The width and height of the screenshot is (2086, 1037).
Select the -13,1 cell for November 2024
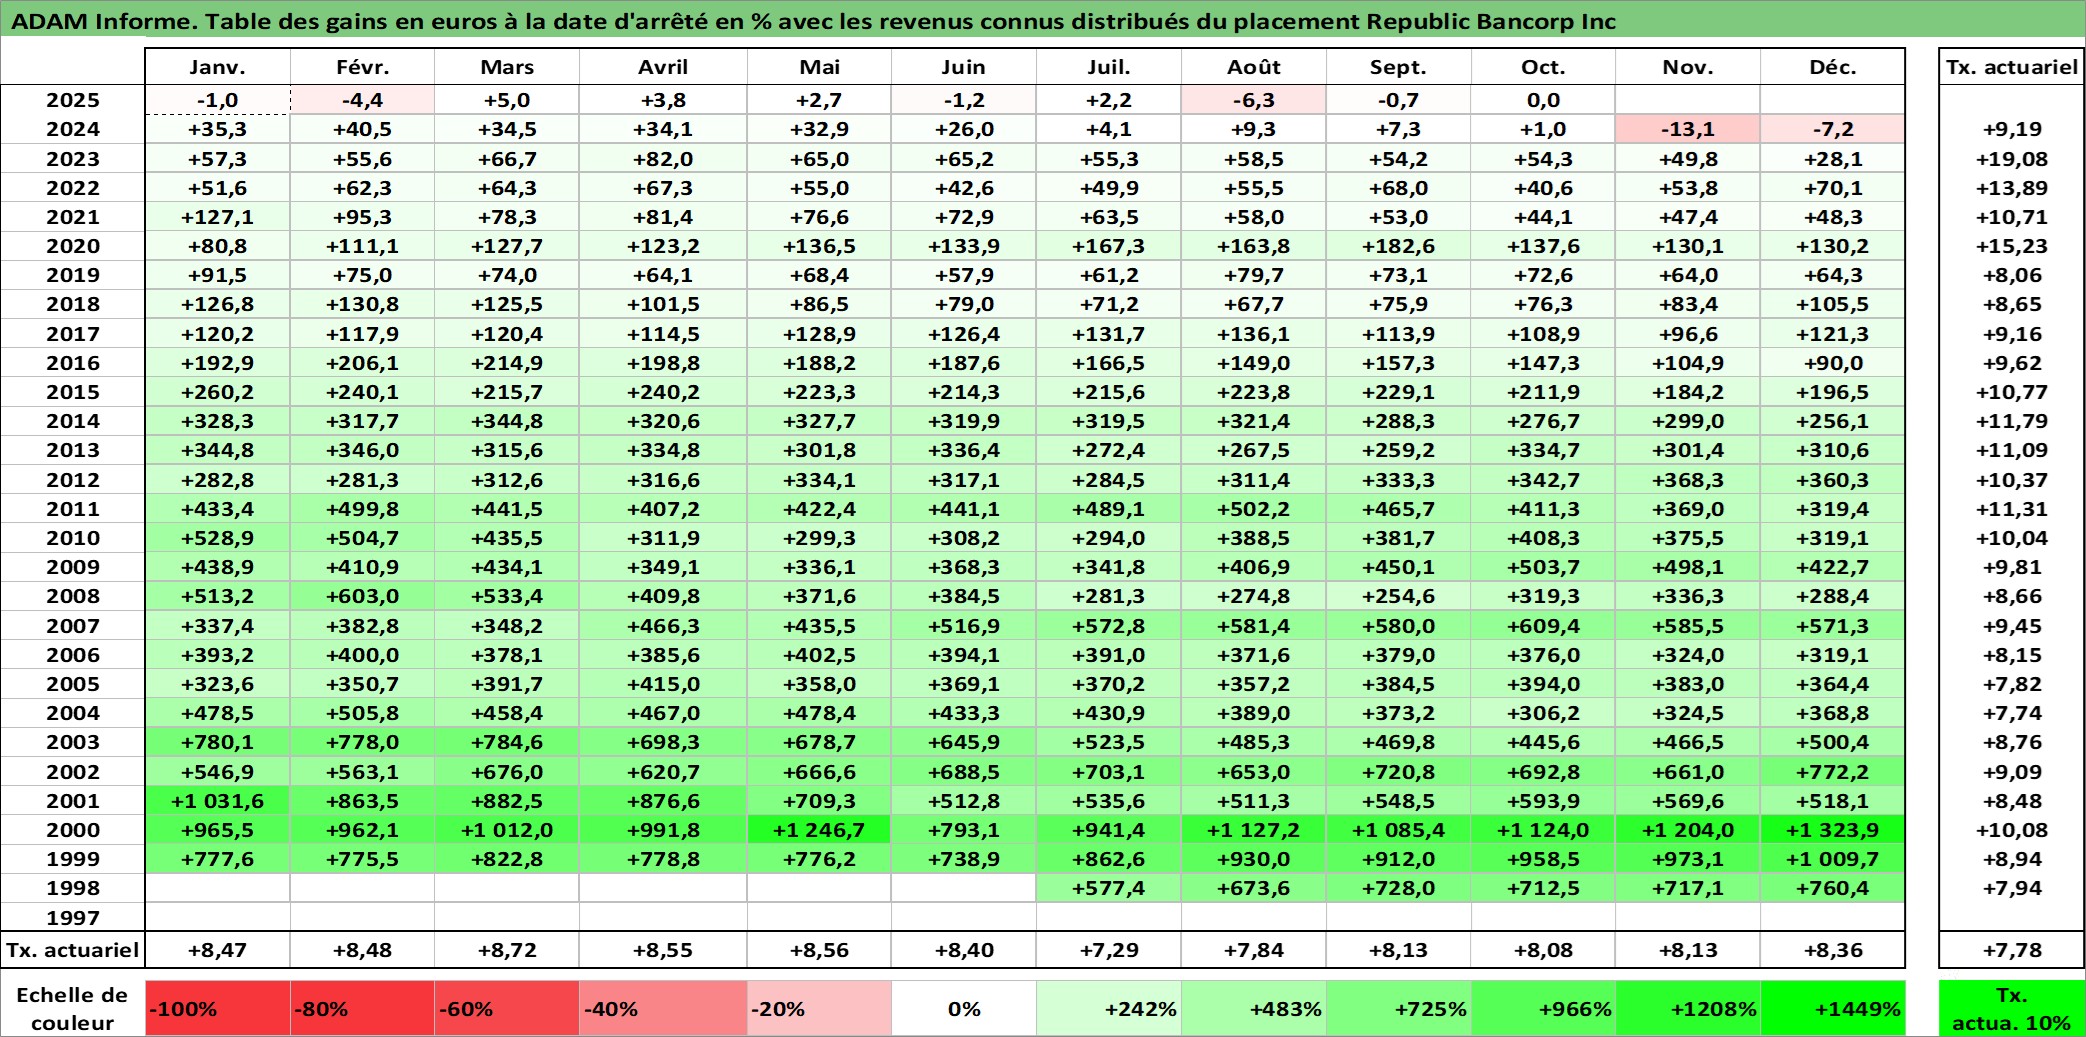coord(1688,129)
